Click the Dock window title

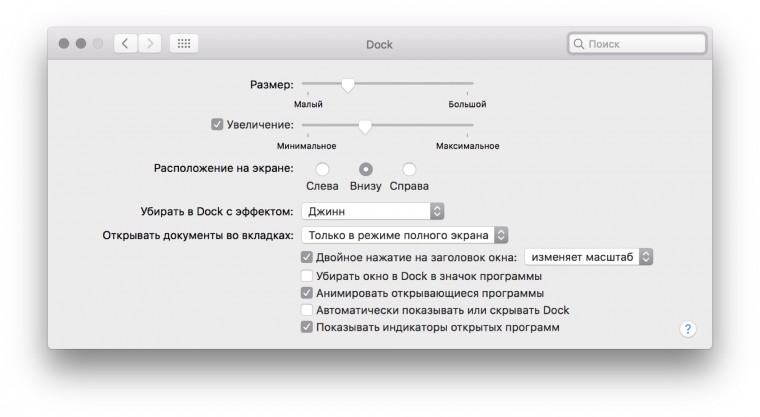pyautogui.click(x=379, y=45)
